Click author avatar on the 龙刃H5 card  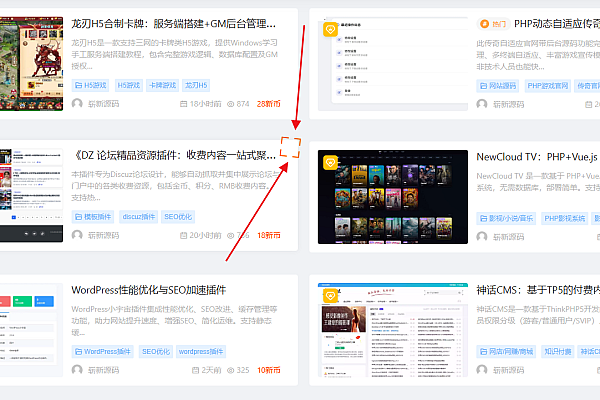point(77,104)
